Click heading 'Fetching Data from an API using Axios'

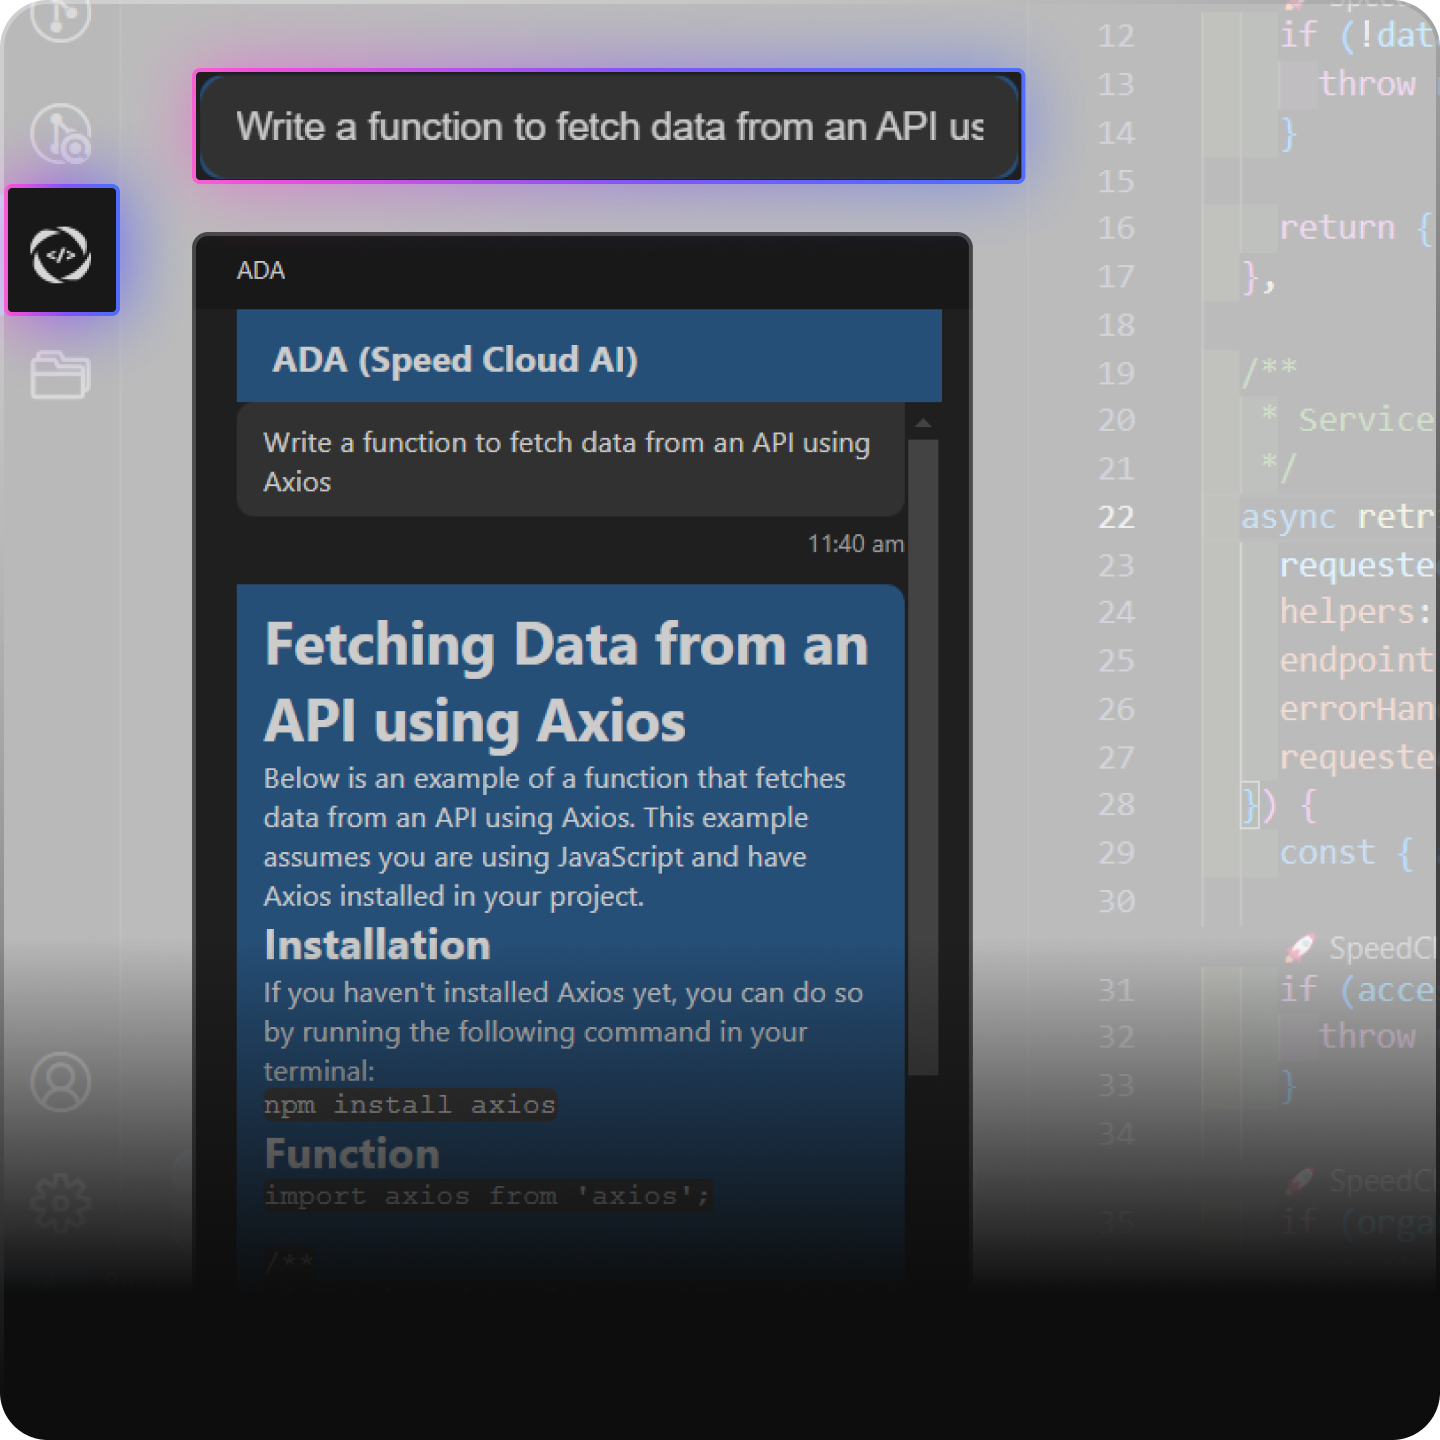click(x=566, y=682)
